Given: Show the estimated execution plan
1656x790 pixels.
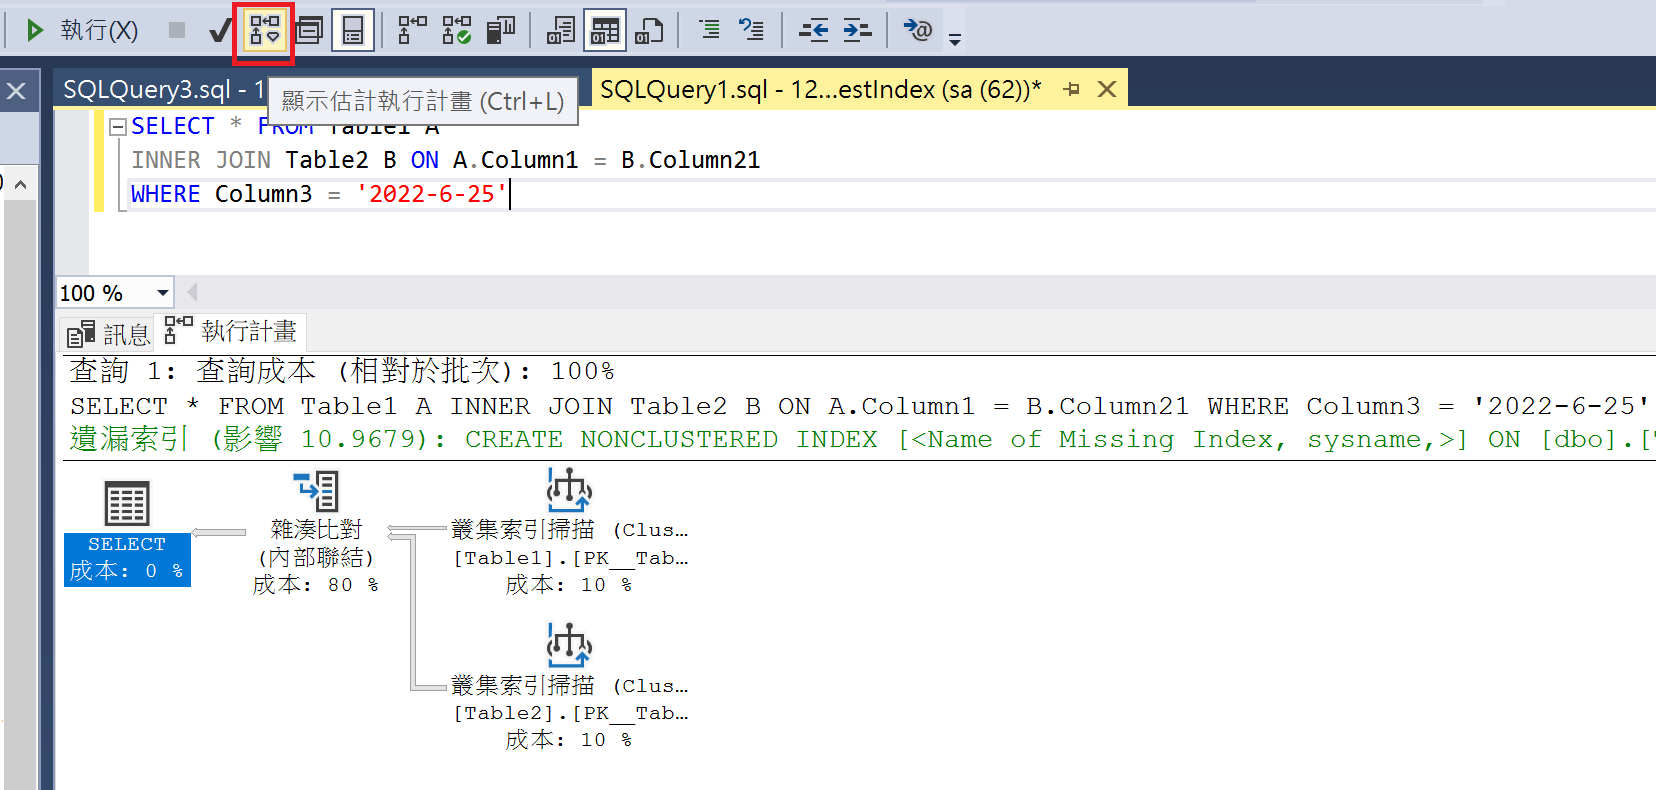Looking at the screenshot, I should [264, 30].
